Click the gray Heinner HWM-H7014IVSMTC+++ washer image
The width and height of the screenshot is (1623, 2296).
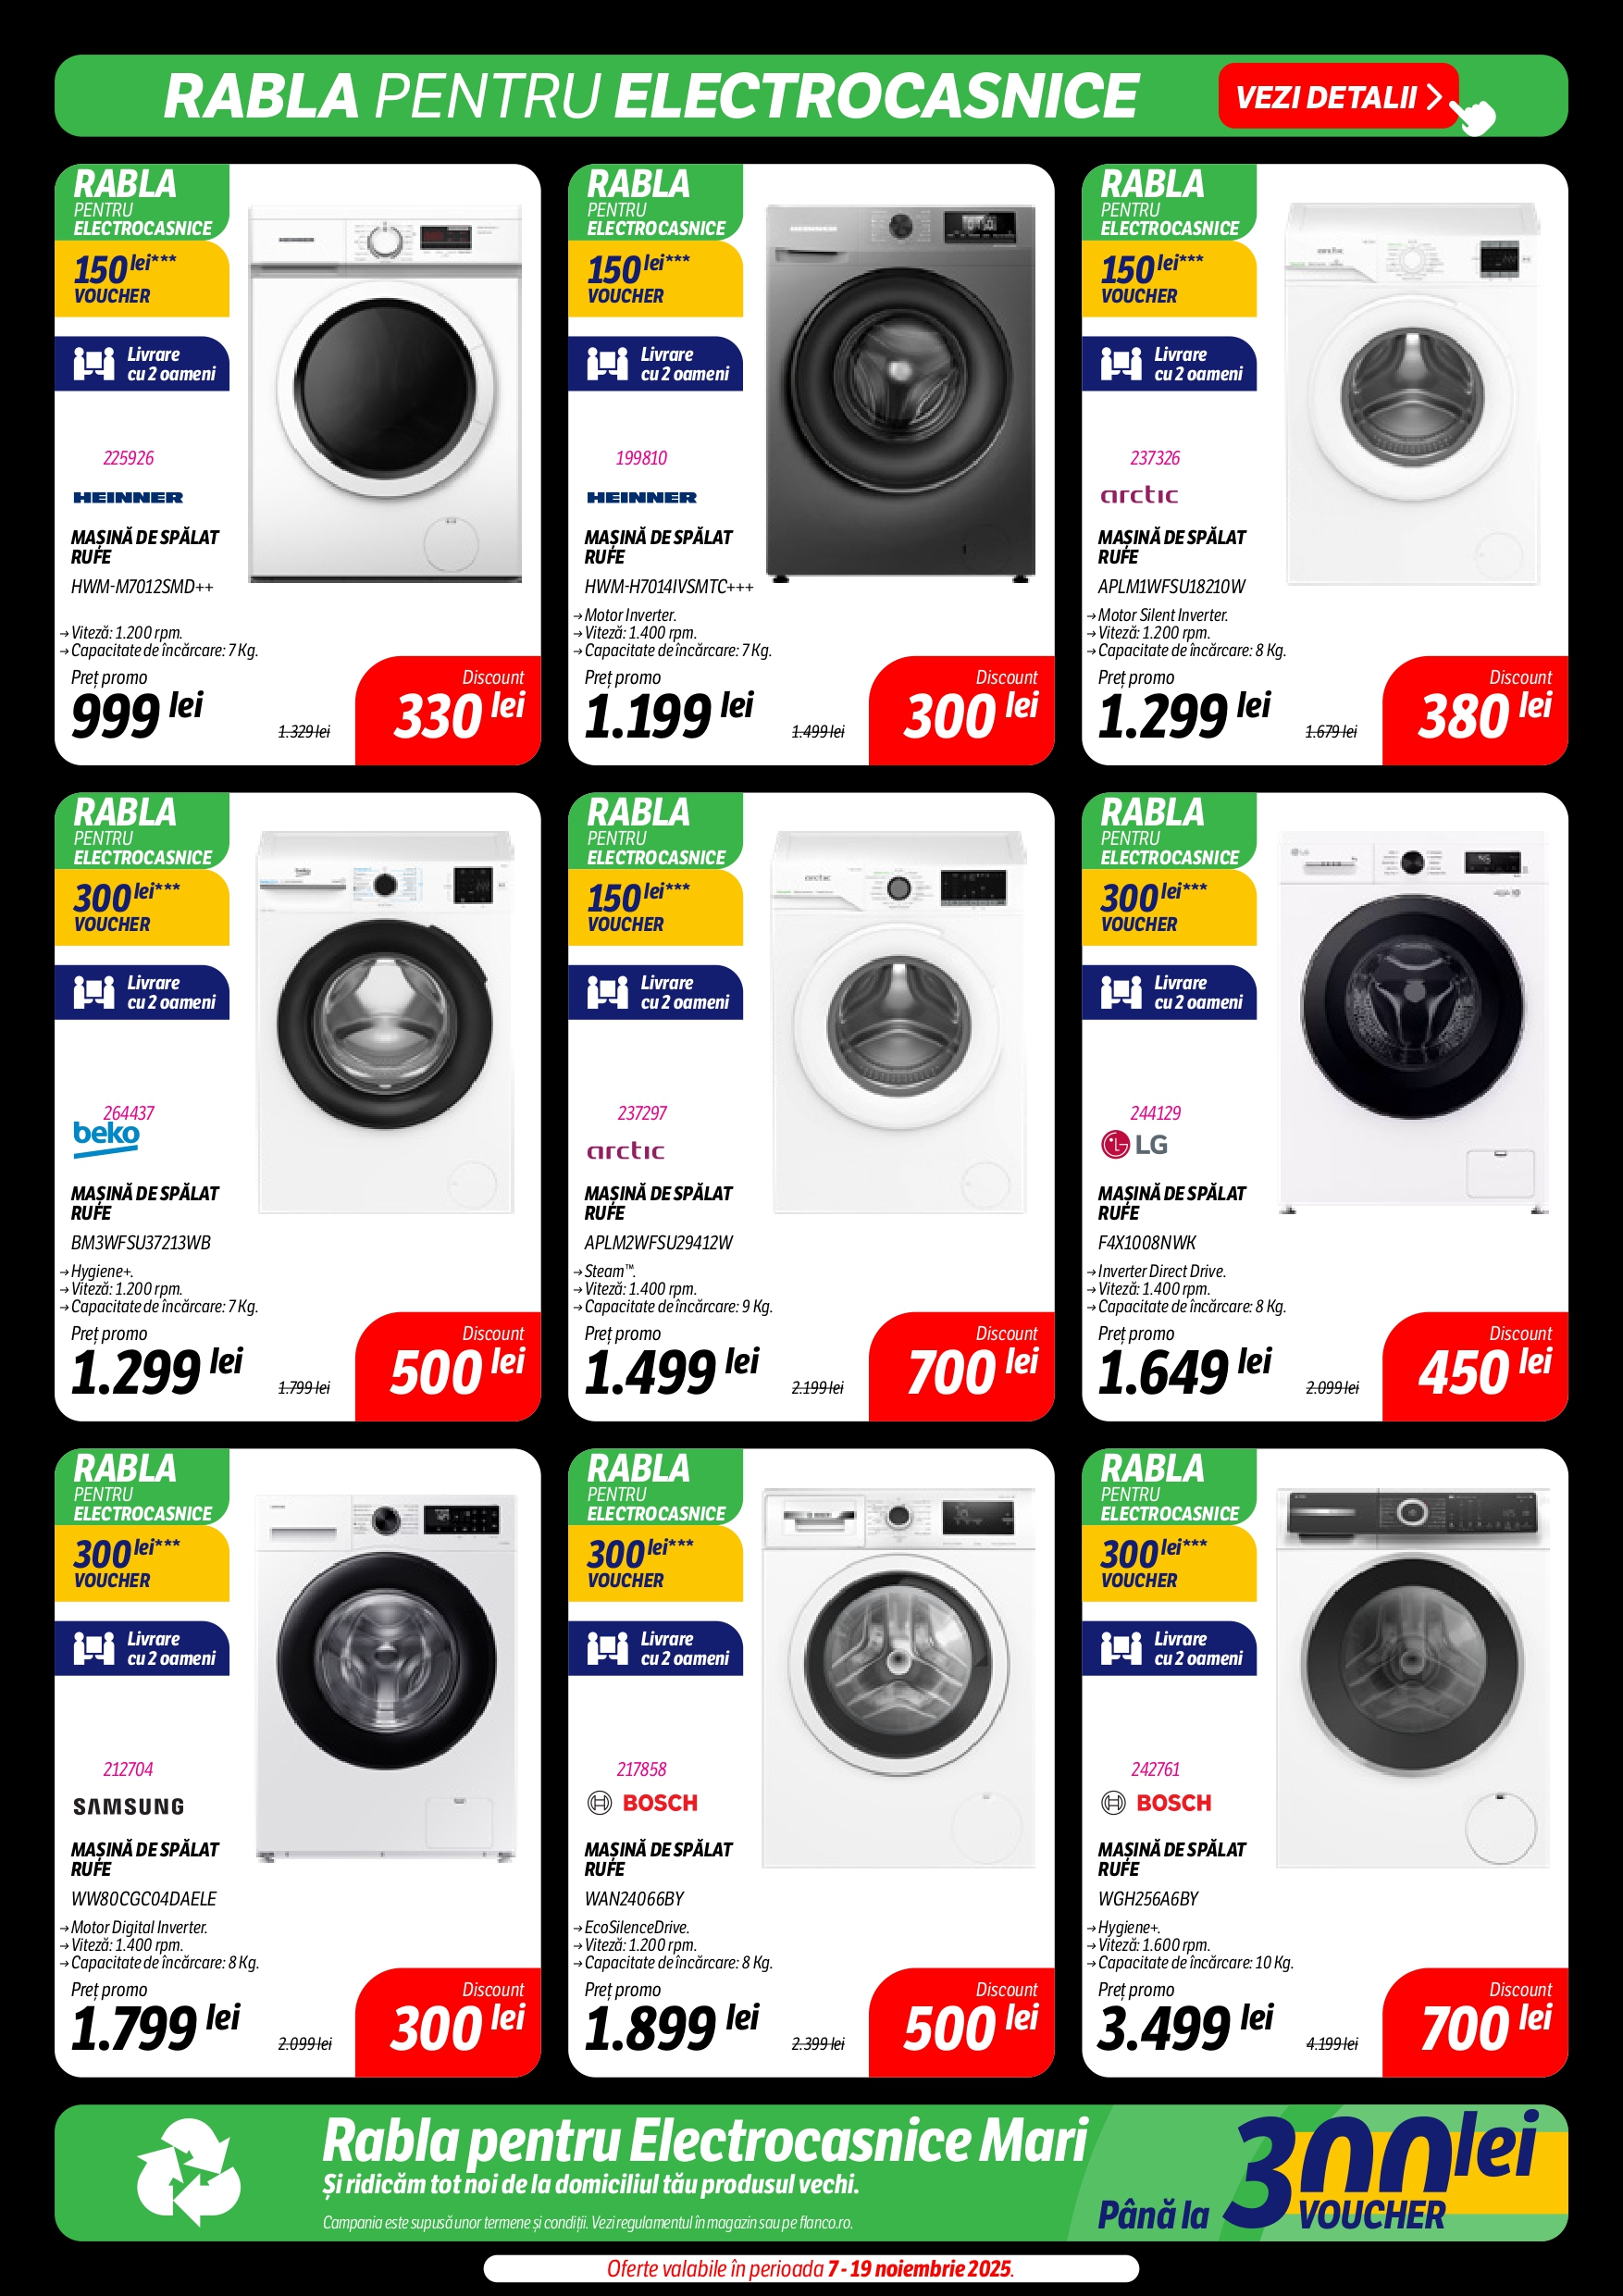pyautogui.click(x=900, y=393)
